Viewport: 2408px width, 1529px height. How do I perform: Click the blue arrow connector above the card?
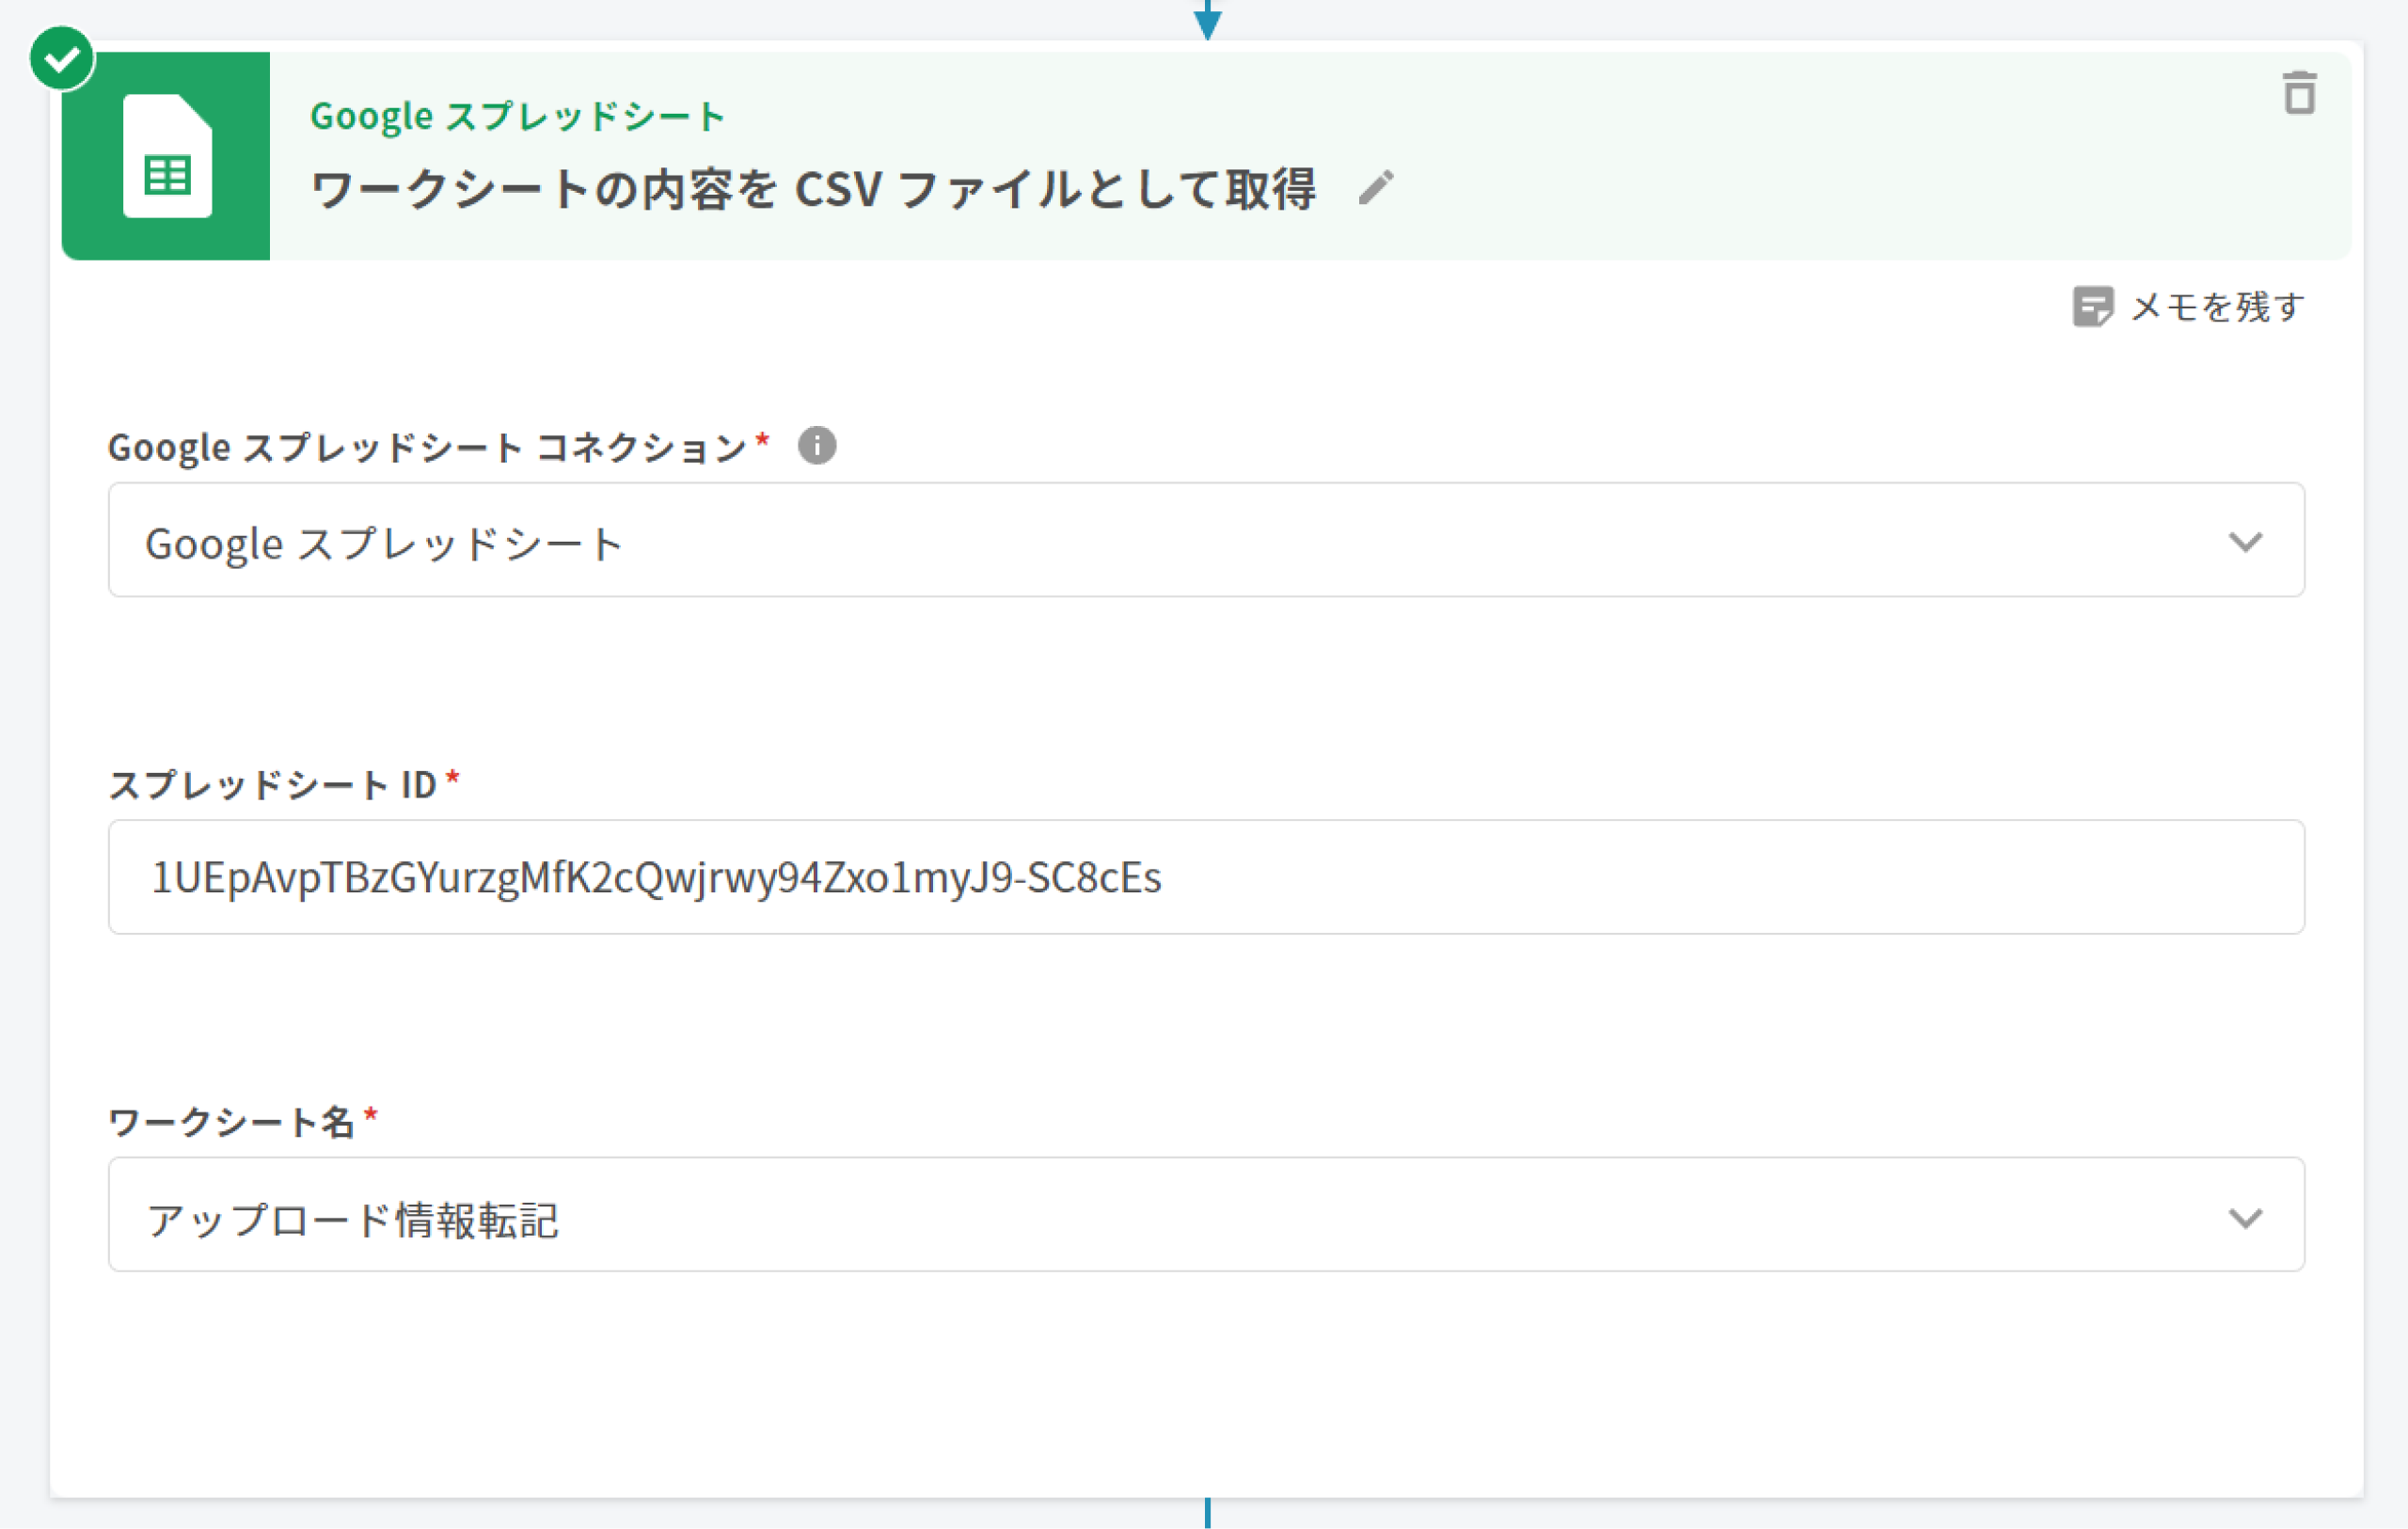coord(1207,20)
